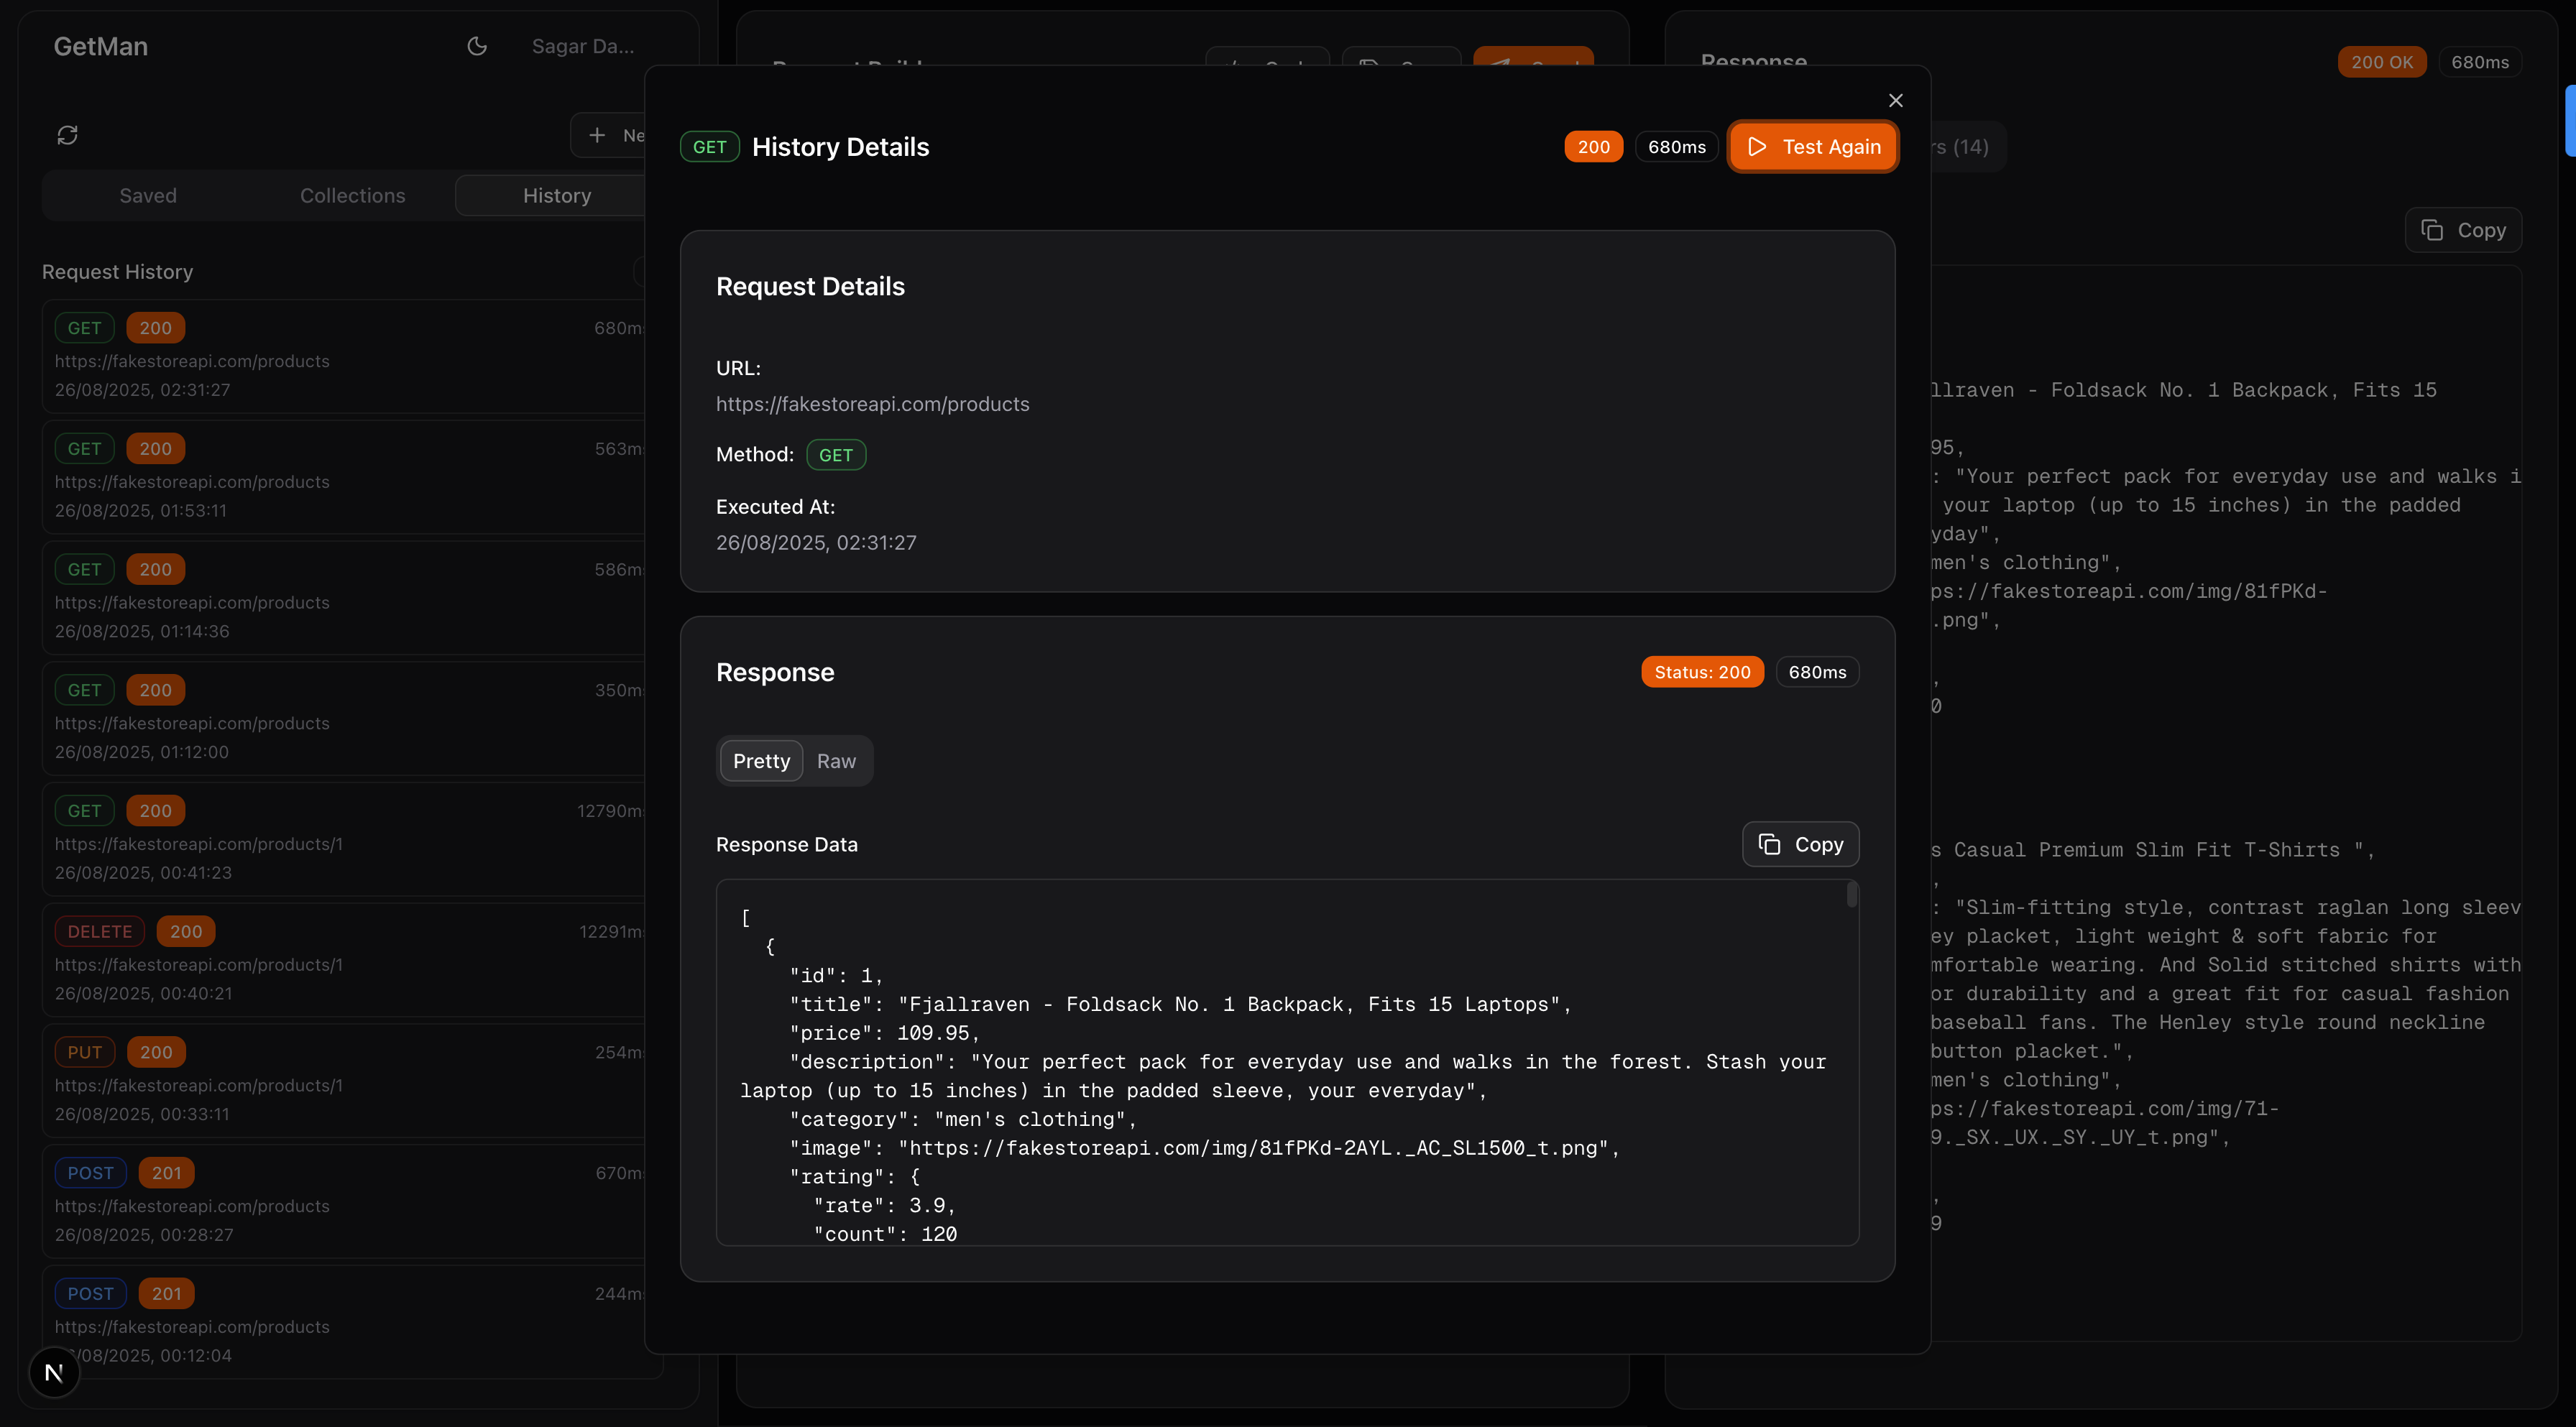Select Pretty response view
The height and width of the screenshot is (1427, 2576).
click(x=761, y=761)
